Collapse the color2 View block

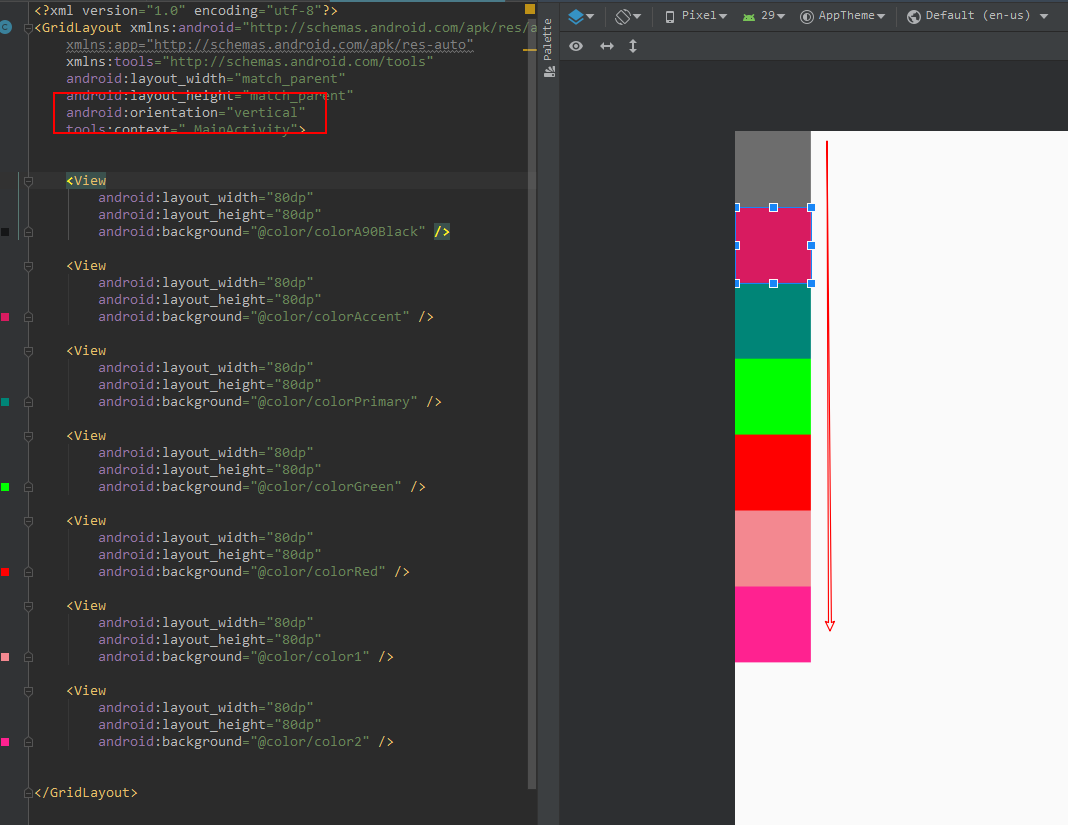coord(29,691)
